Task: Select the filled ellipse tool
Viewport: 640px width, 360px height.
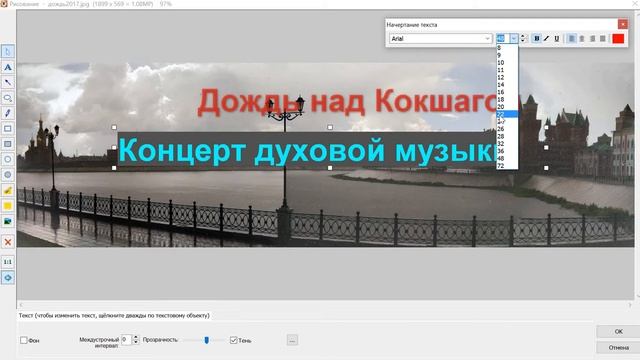Action: [8, 175]
